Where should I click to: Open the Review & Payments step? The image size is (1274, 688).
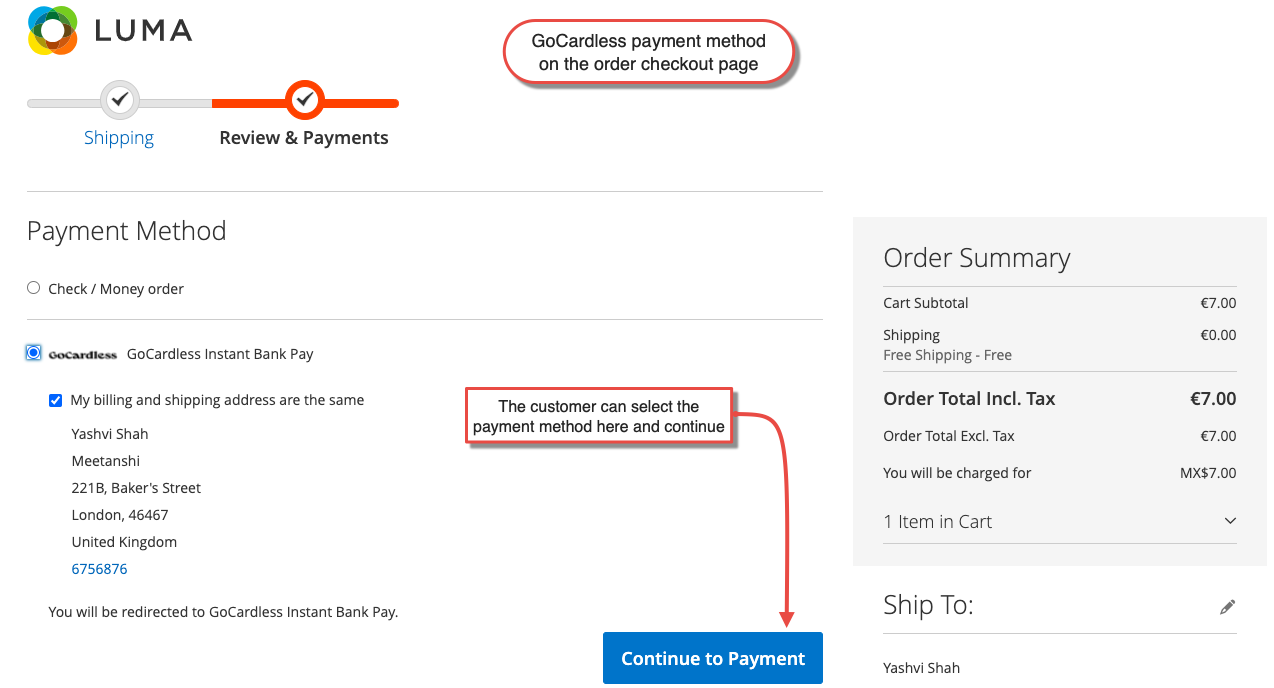coord(304,137)
